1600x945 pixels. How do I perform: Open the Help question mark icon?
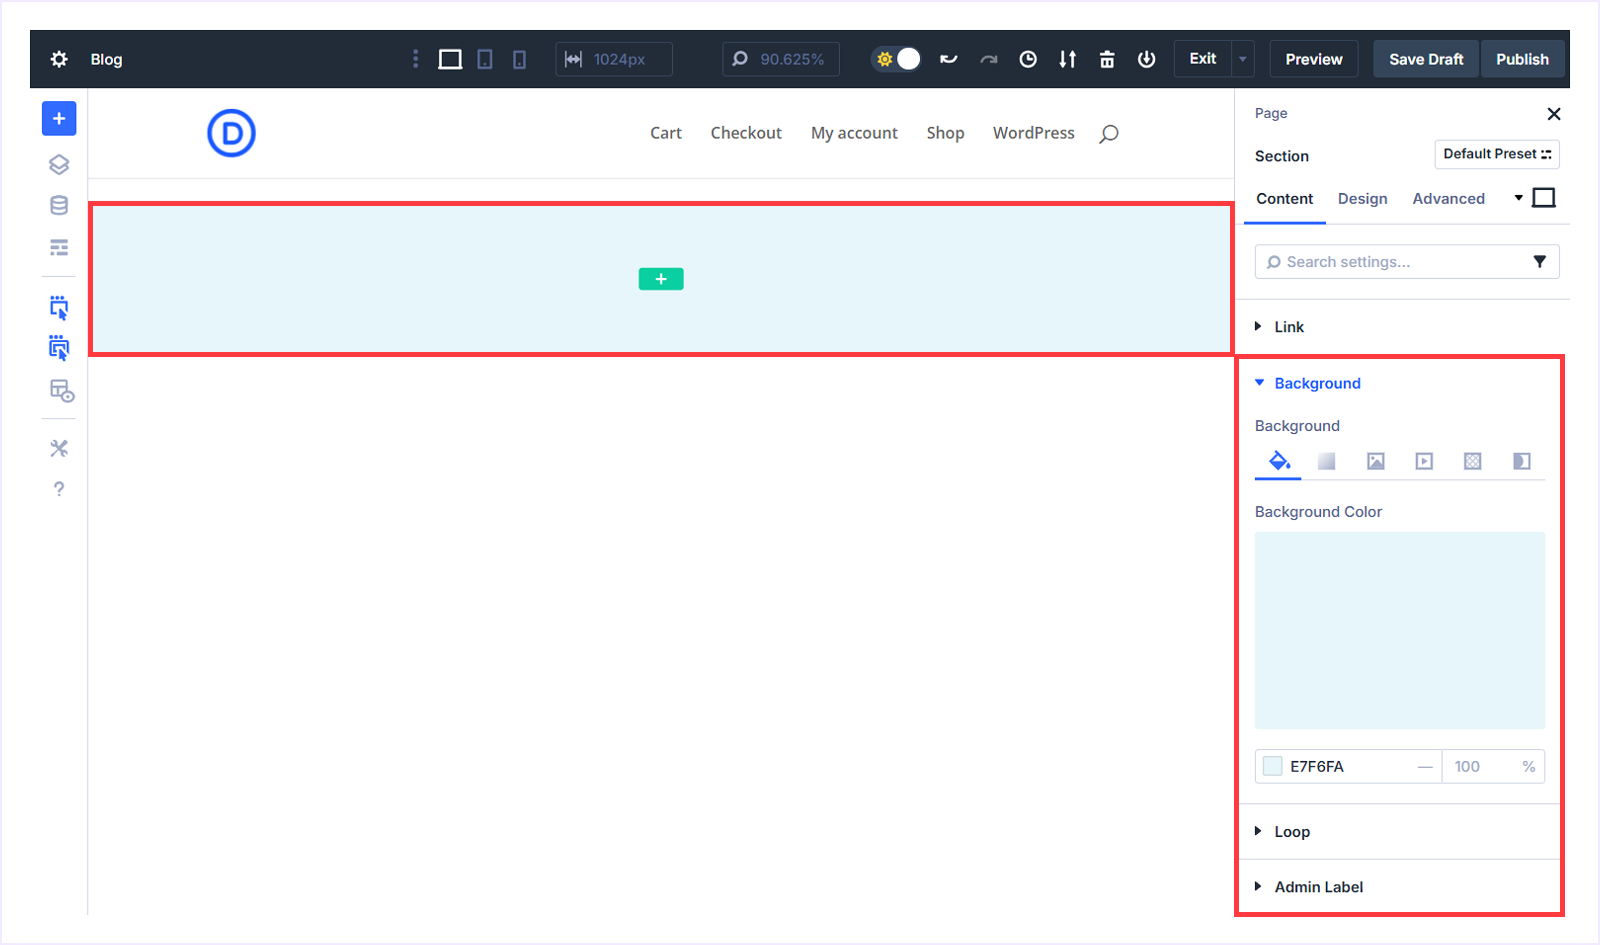pos(58,489)
